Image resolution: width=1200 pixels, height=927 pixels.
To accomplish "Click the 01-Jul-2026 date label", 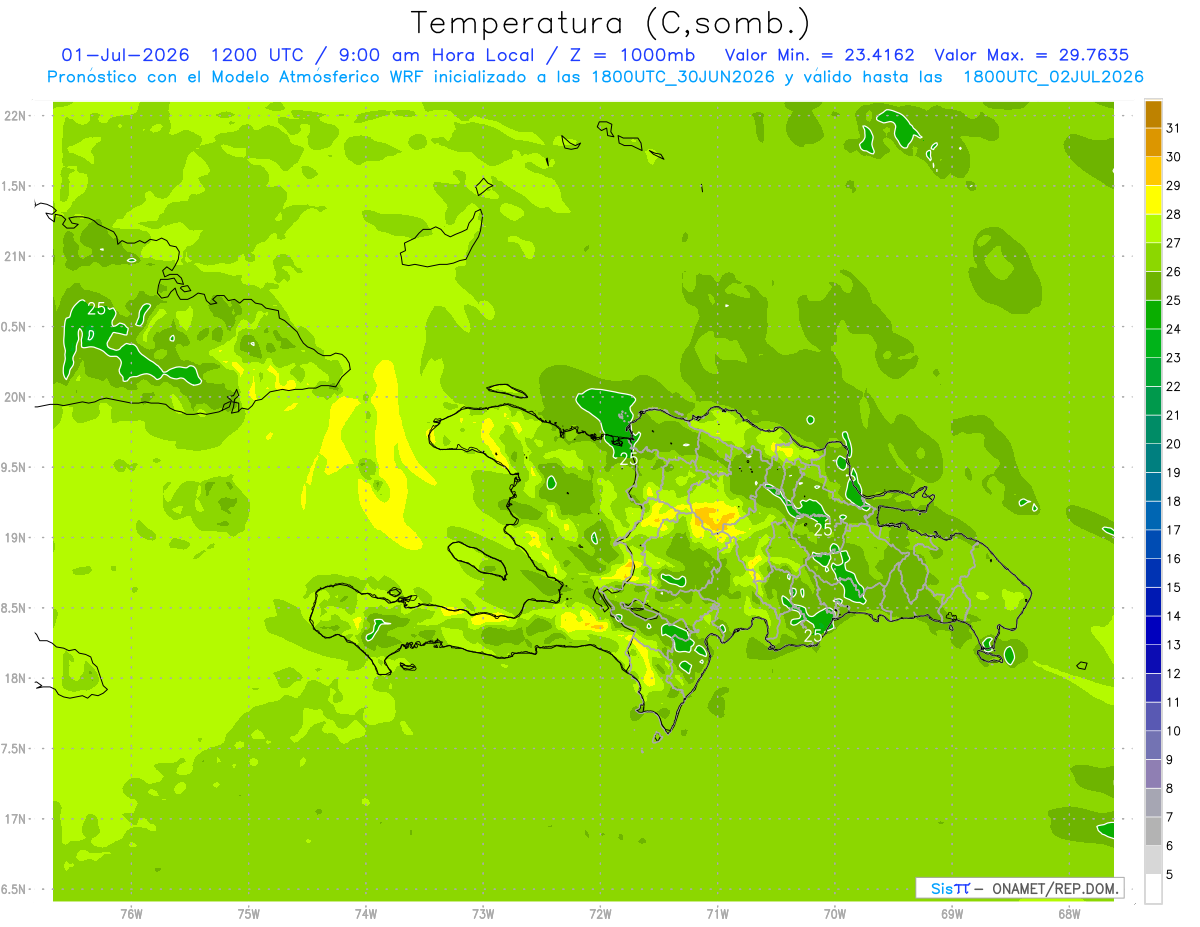I will click(126, 55).
